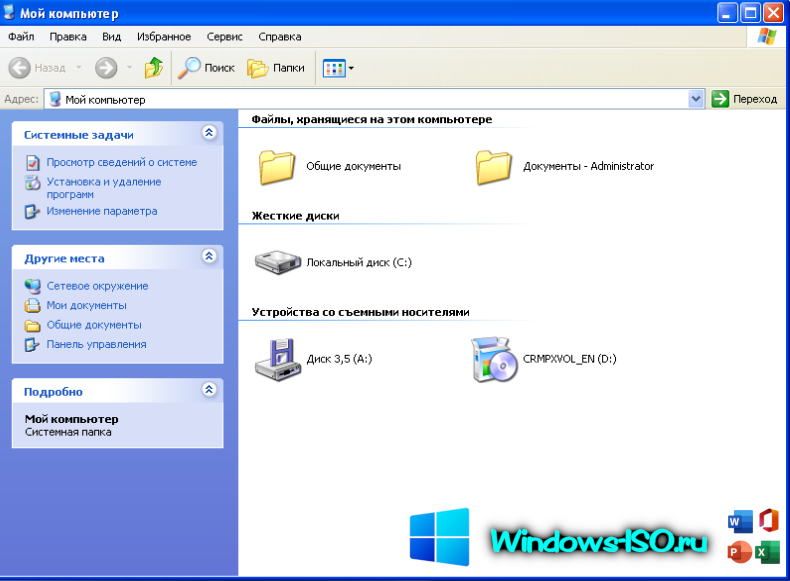Viewport: 790px width, 581px height.
Task: Click the network places icon
Action: [x=33, y=286]
